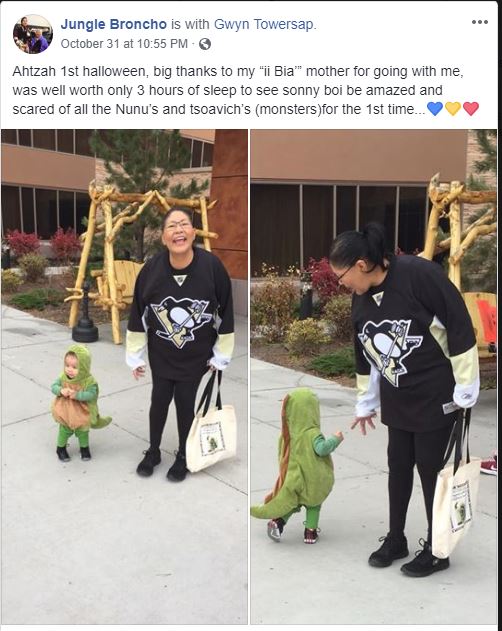Click the penguin logo on the left photo jersey
Screen dimensions: 502x631
(181, 322)
